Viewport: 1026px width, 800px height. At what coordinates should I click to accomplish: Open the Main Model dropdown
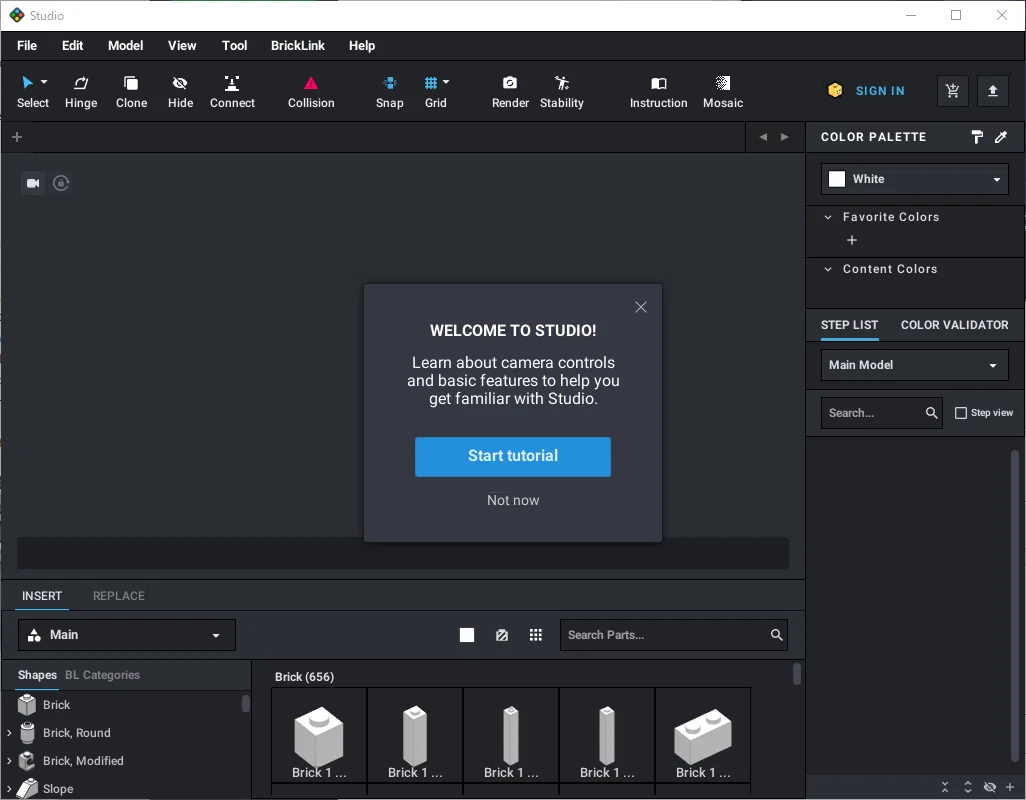pyautogui.click(x=915, y=365)
